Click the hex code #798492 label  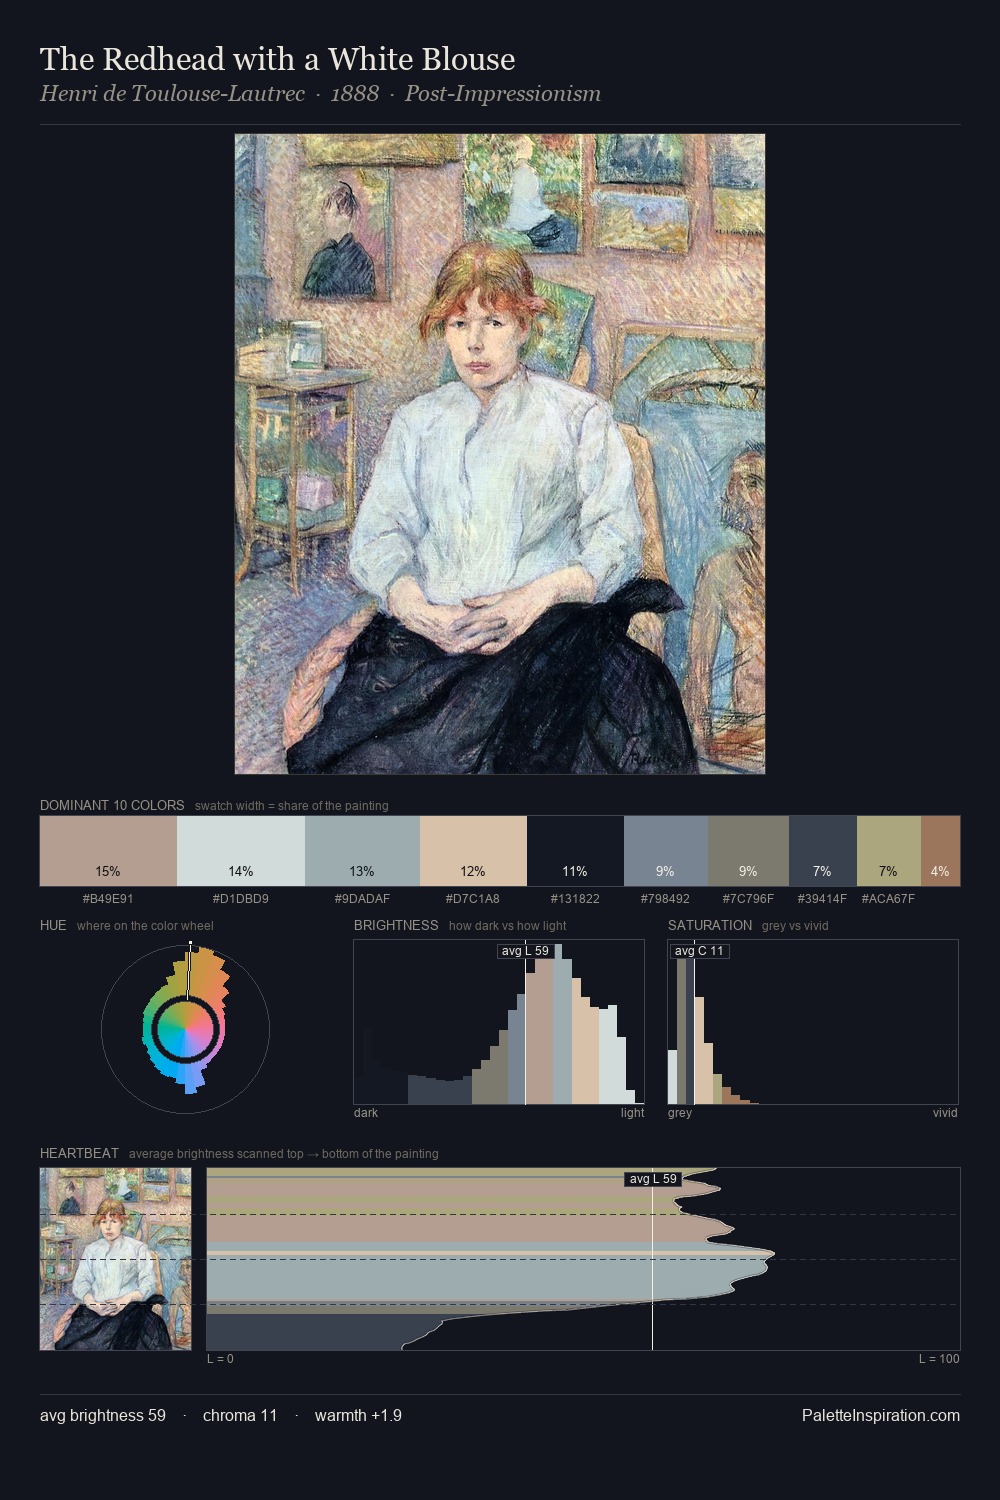666,899
